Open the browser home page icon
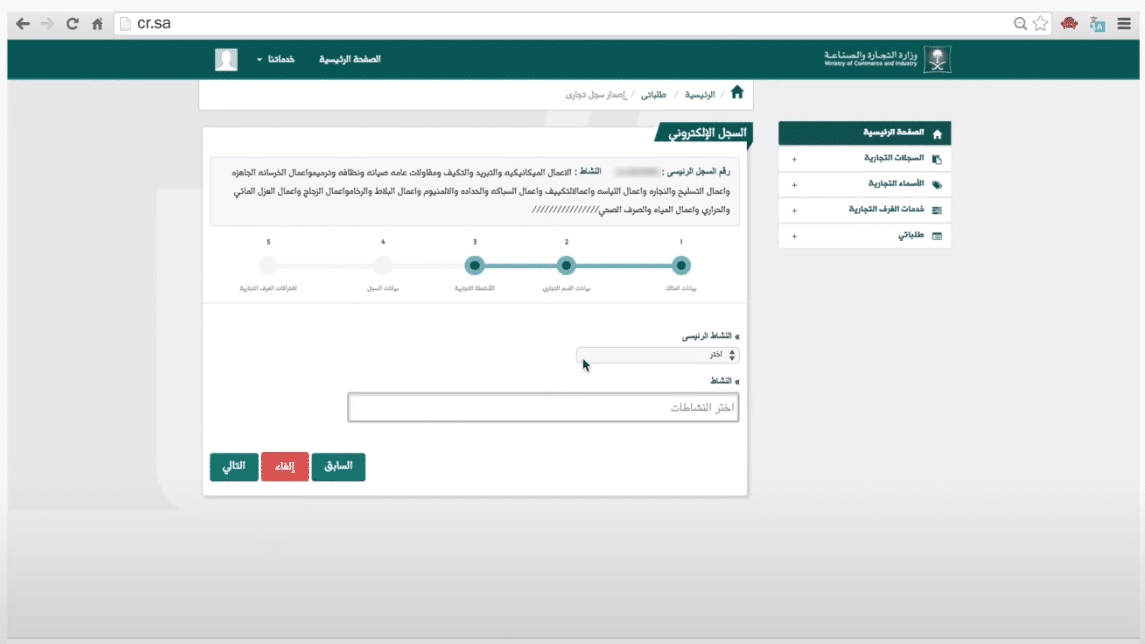The image size is (1145, 644). 97,24
